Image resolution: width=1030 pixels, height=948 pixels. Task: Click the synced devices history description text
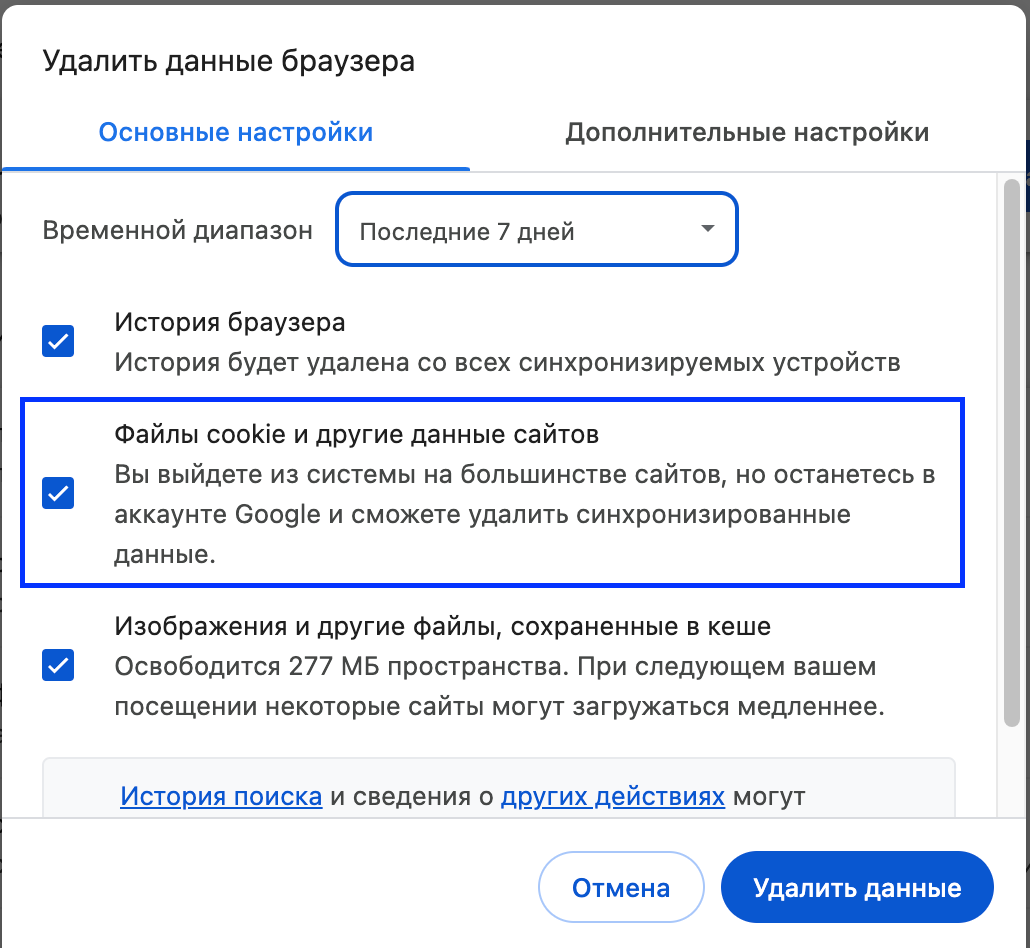[507, 361]
